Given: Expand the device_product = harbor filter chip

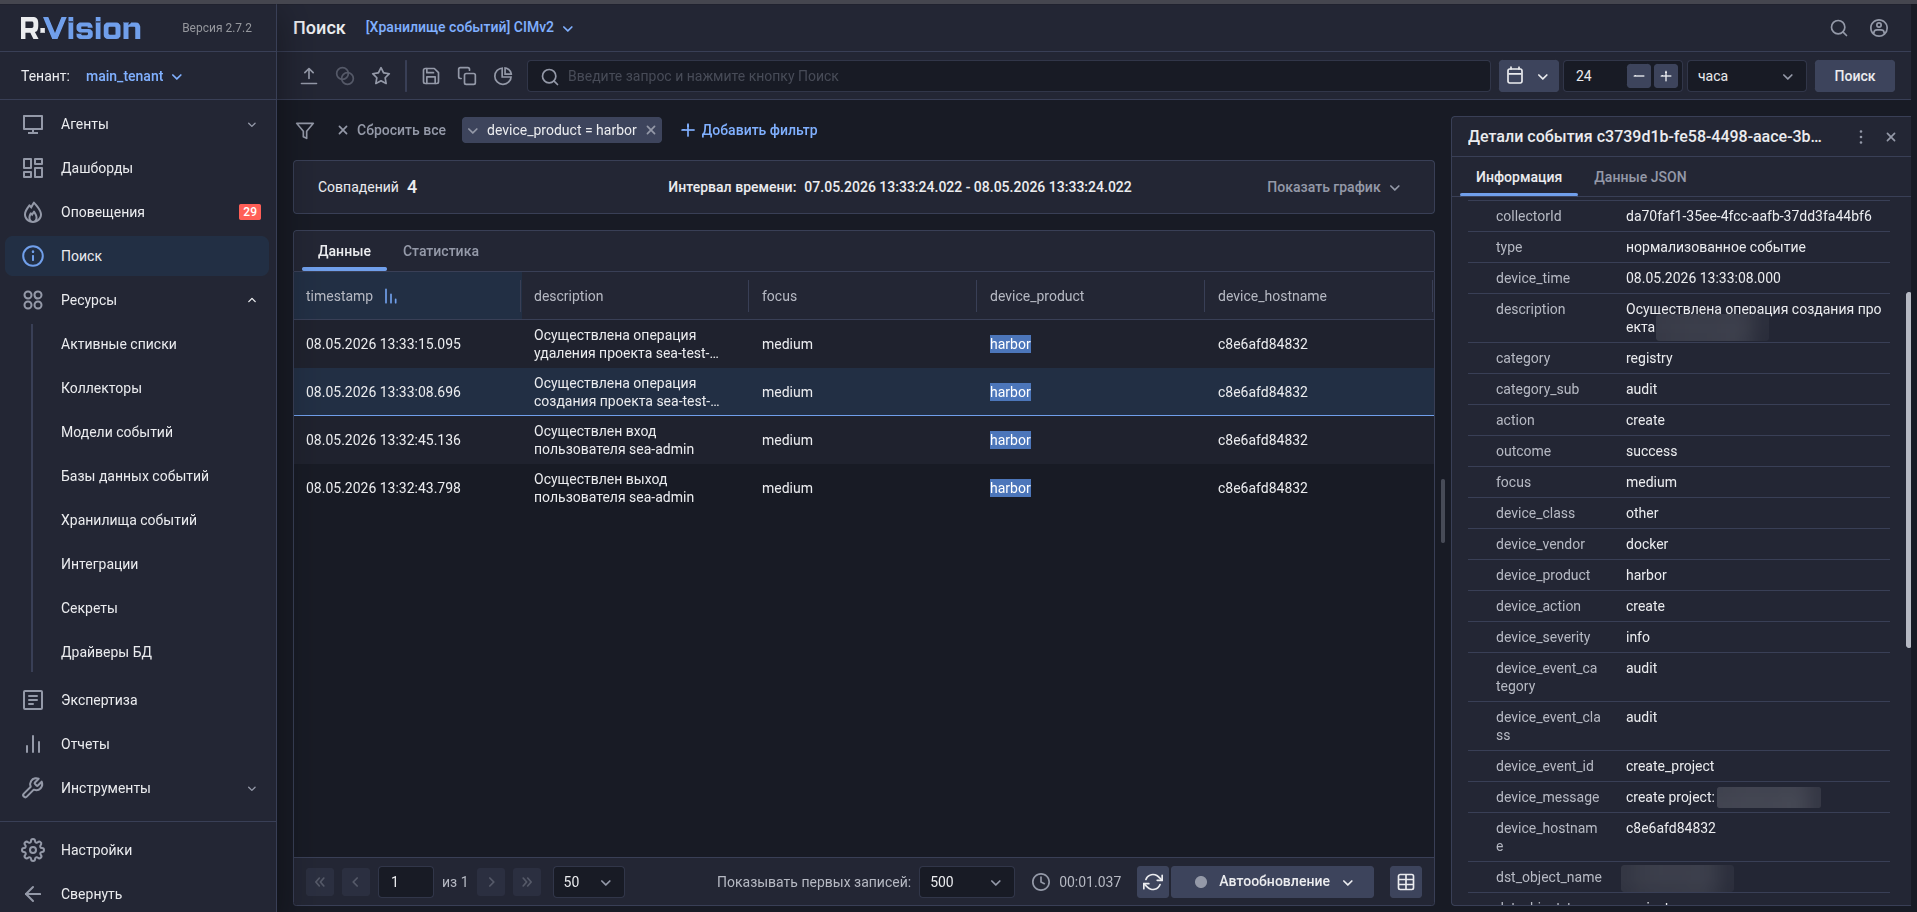Looking at the screenshot, I should 473,130.
